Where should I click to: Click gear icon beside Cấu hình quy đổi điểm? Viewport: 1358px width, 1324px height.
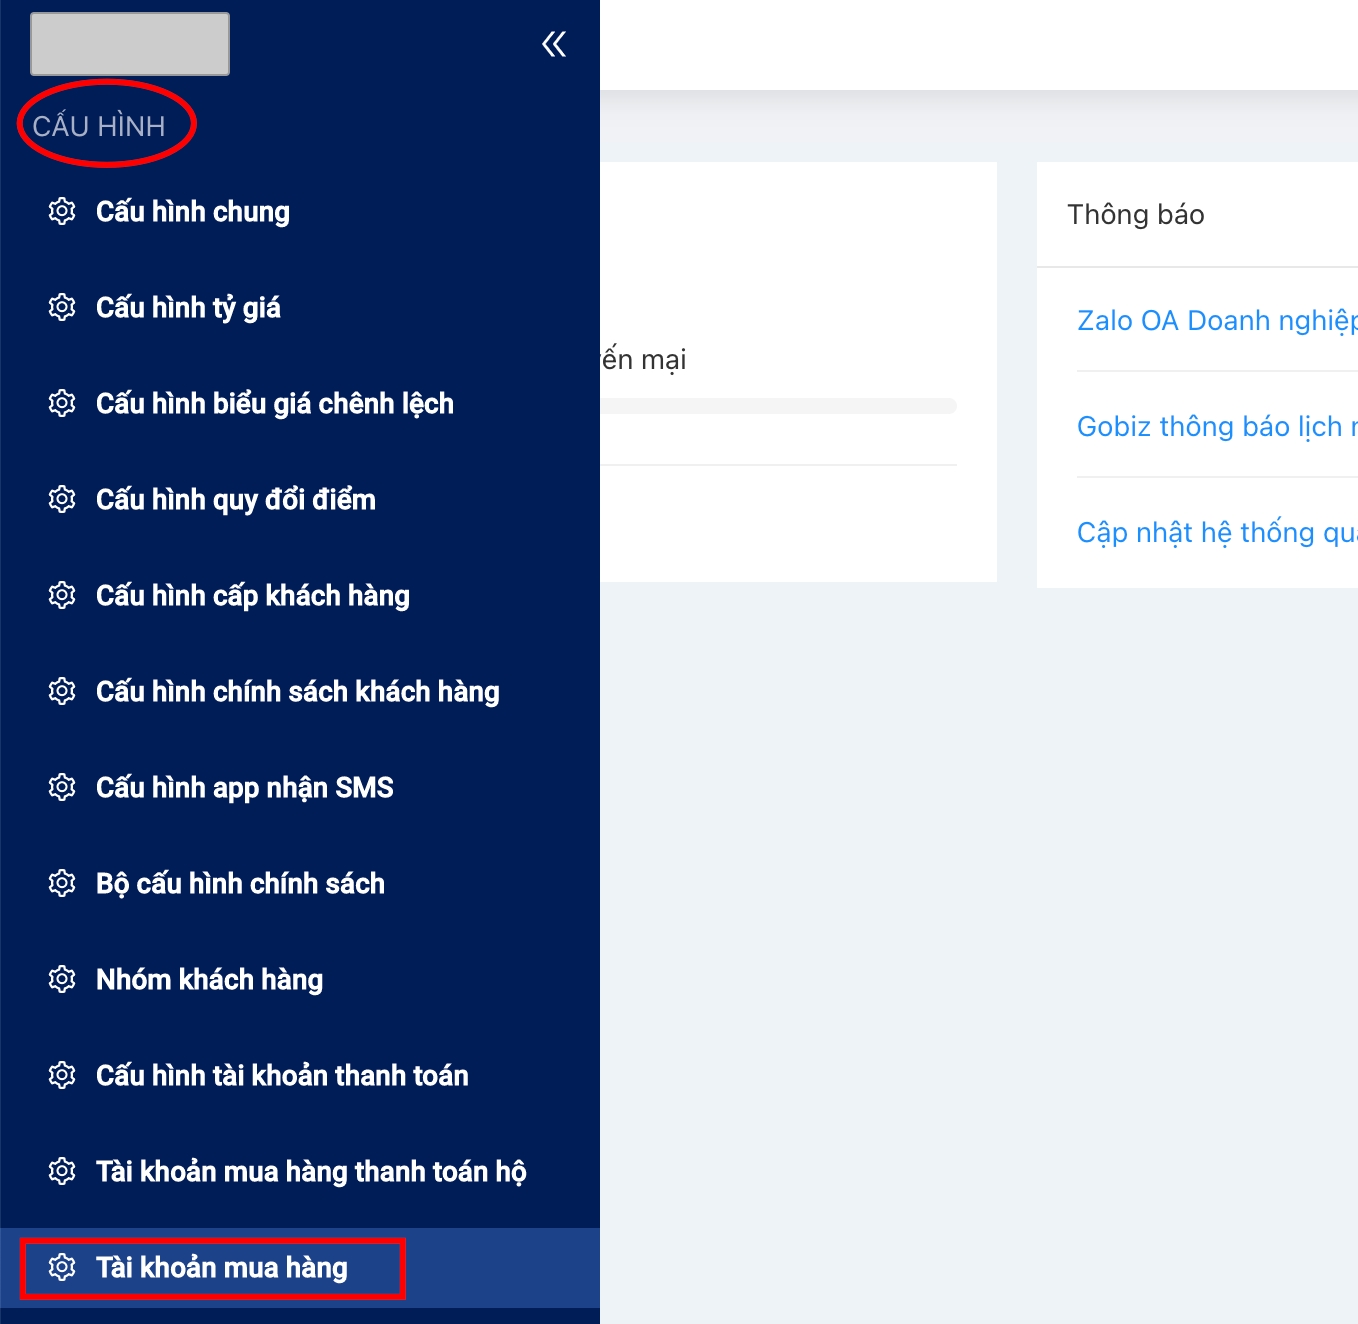62,499
